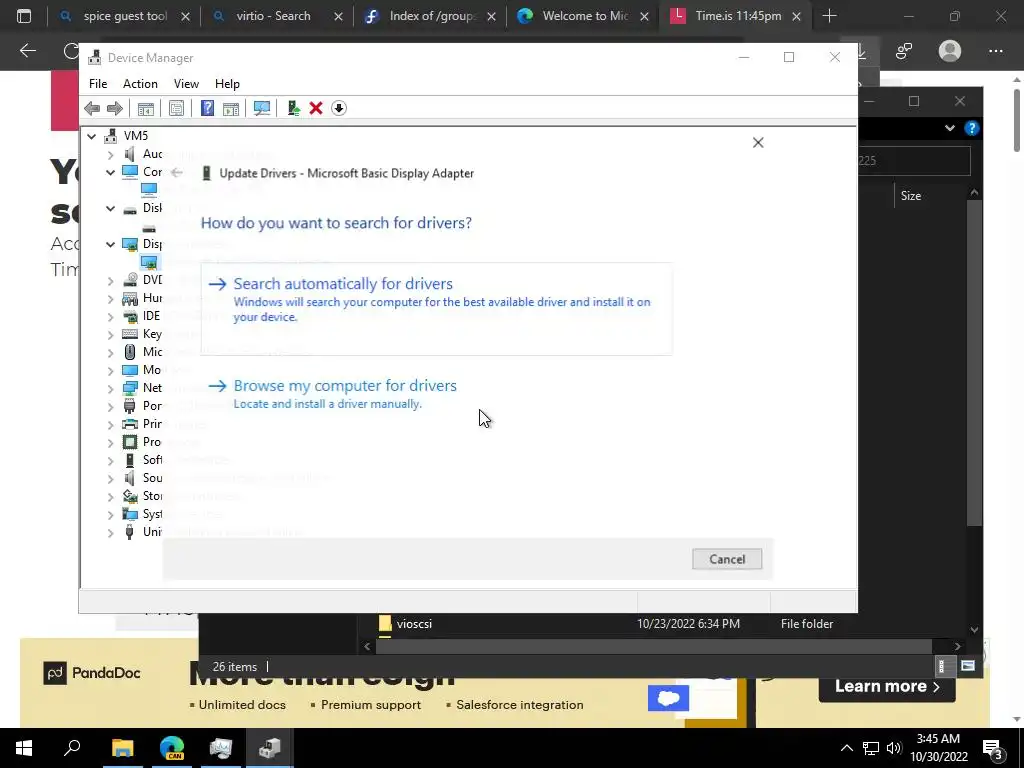Toggle the action pane toolbar icon

(x=231, y=108)
